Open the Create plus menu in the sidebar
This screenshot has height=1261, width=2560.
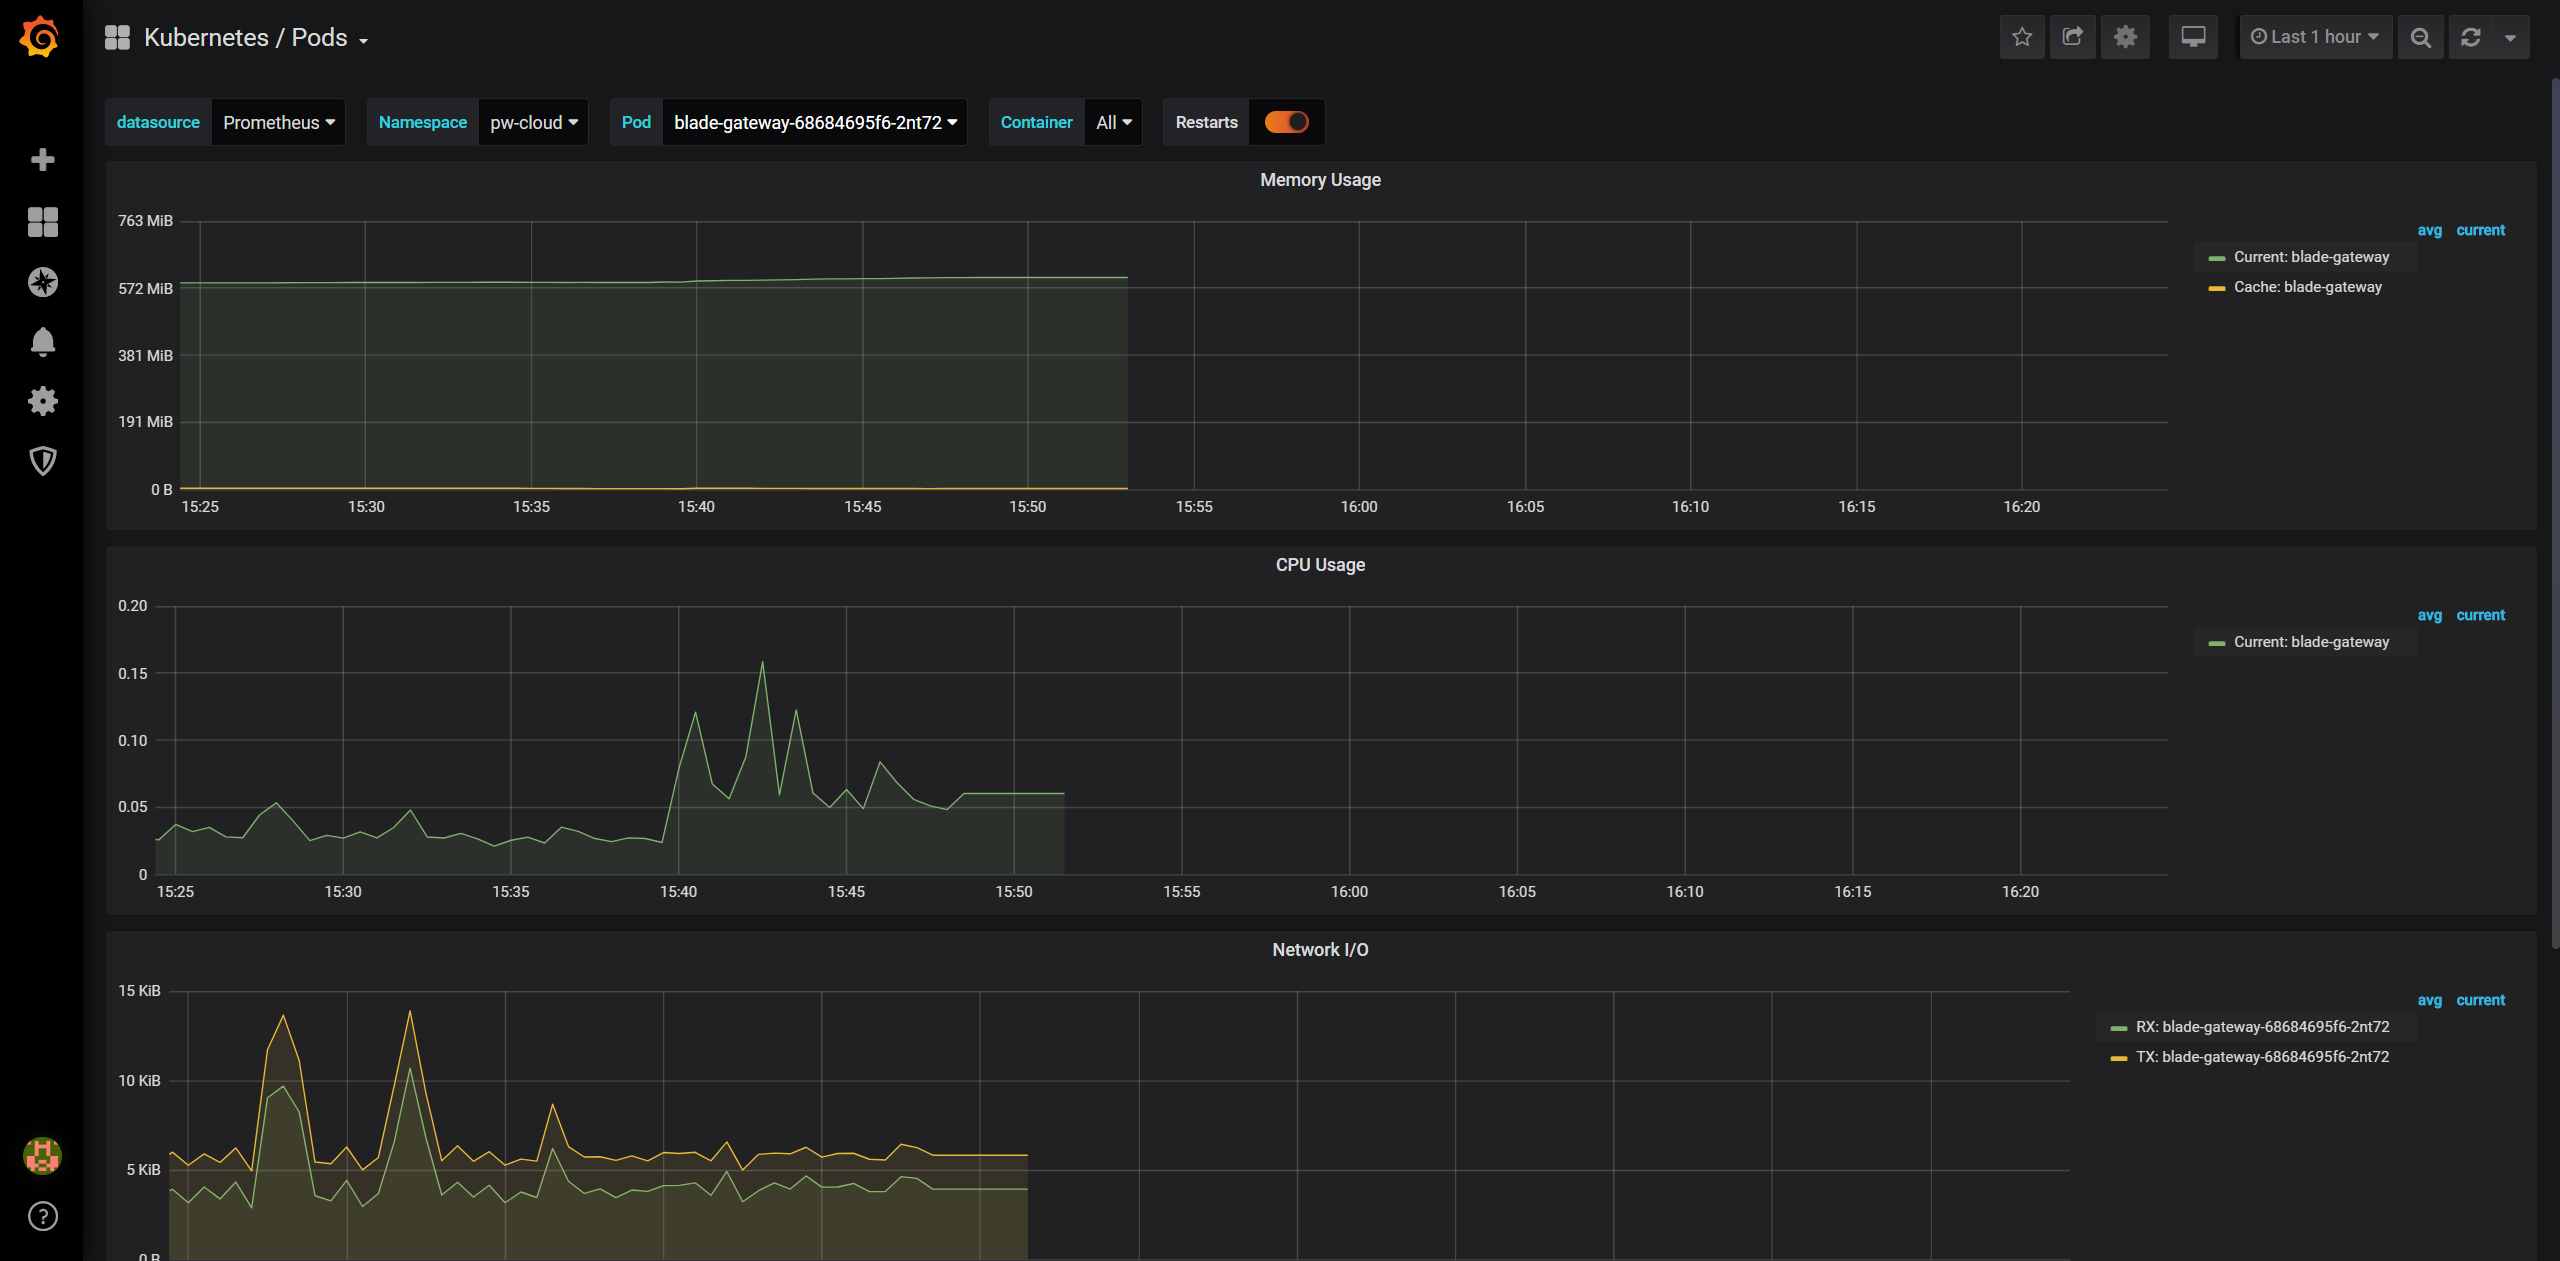[42, 160]
